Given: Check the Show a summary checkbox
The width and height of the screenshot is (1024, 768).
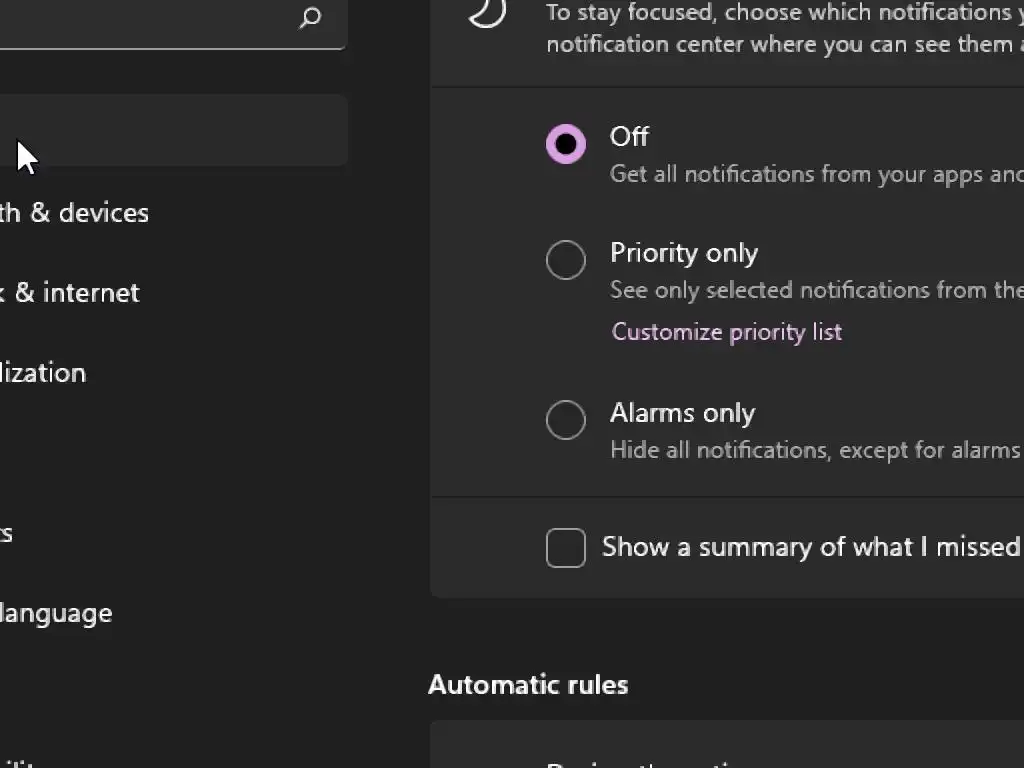Looking at the screenshot, I should point(566,548).
